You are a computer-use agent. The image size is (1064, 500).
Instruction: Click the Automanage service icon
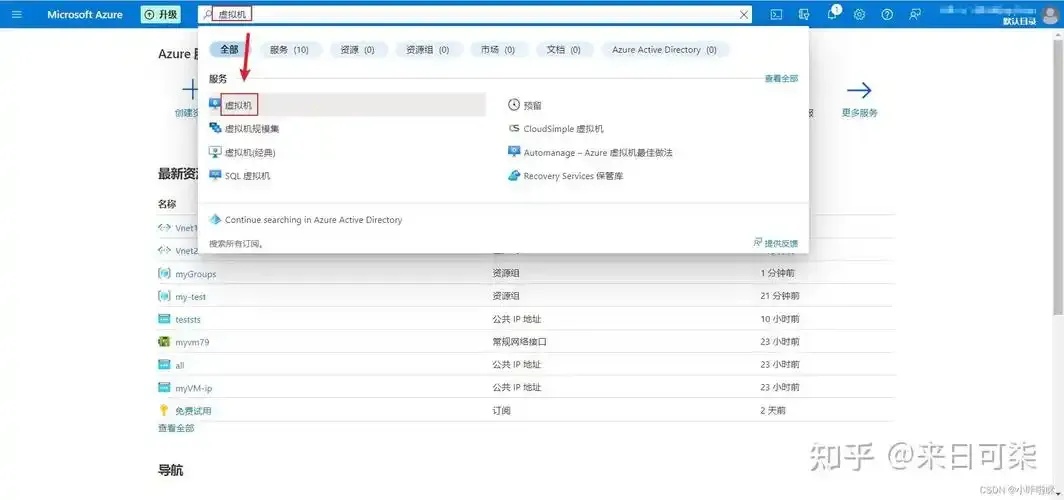point(514,152)
